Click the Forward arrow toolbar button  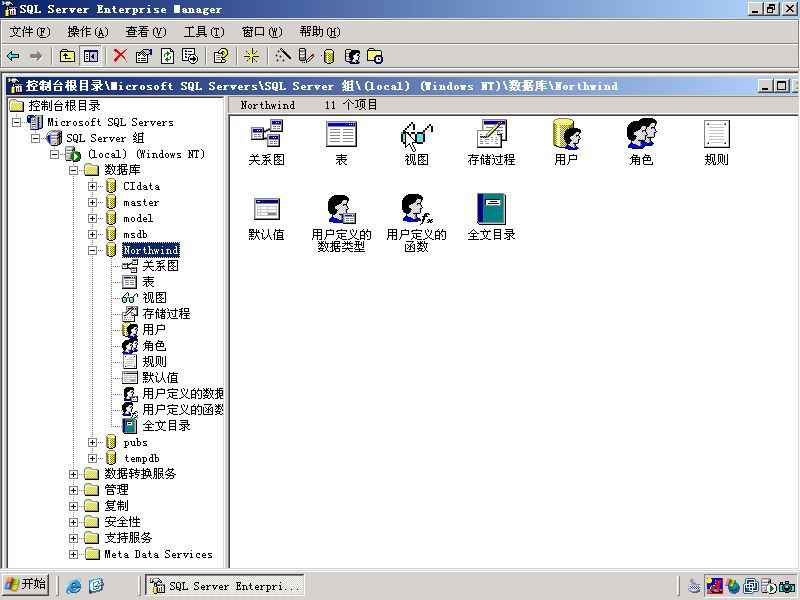[36, 56]
